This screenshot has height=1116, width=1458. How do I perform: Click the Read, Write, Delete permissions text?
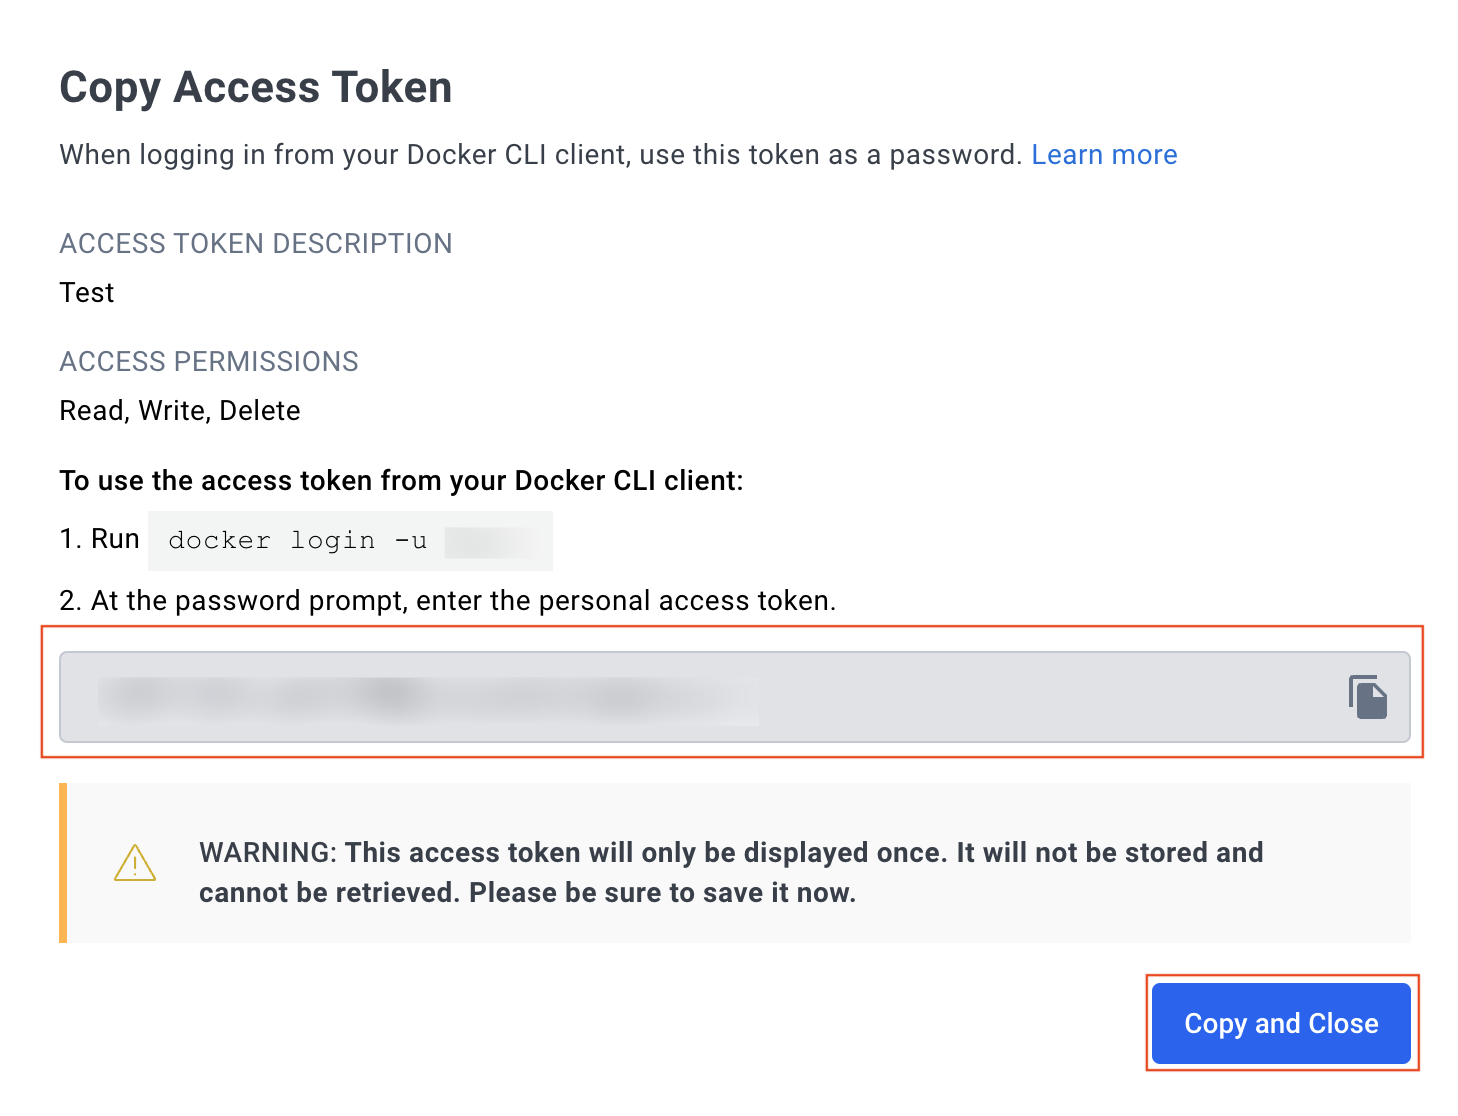pos(180,411)
